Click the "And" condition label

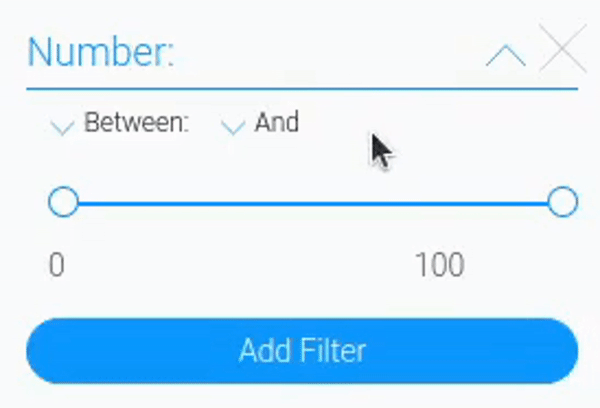pos(277,123)
